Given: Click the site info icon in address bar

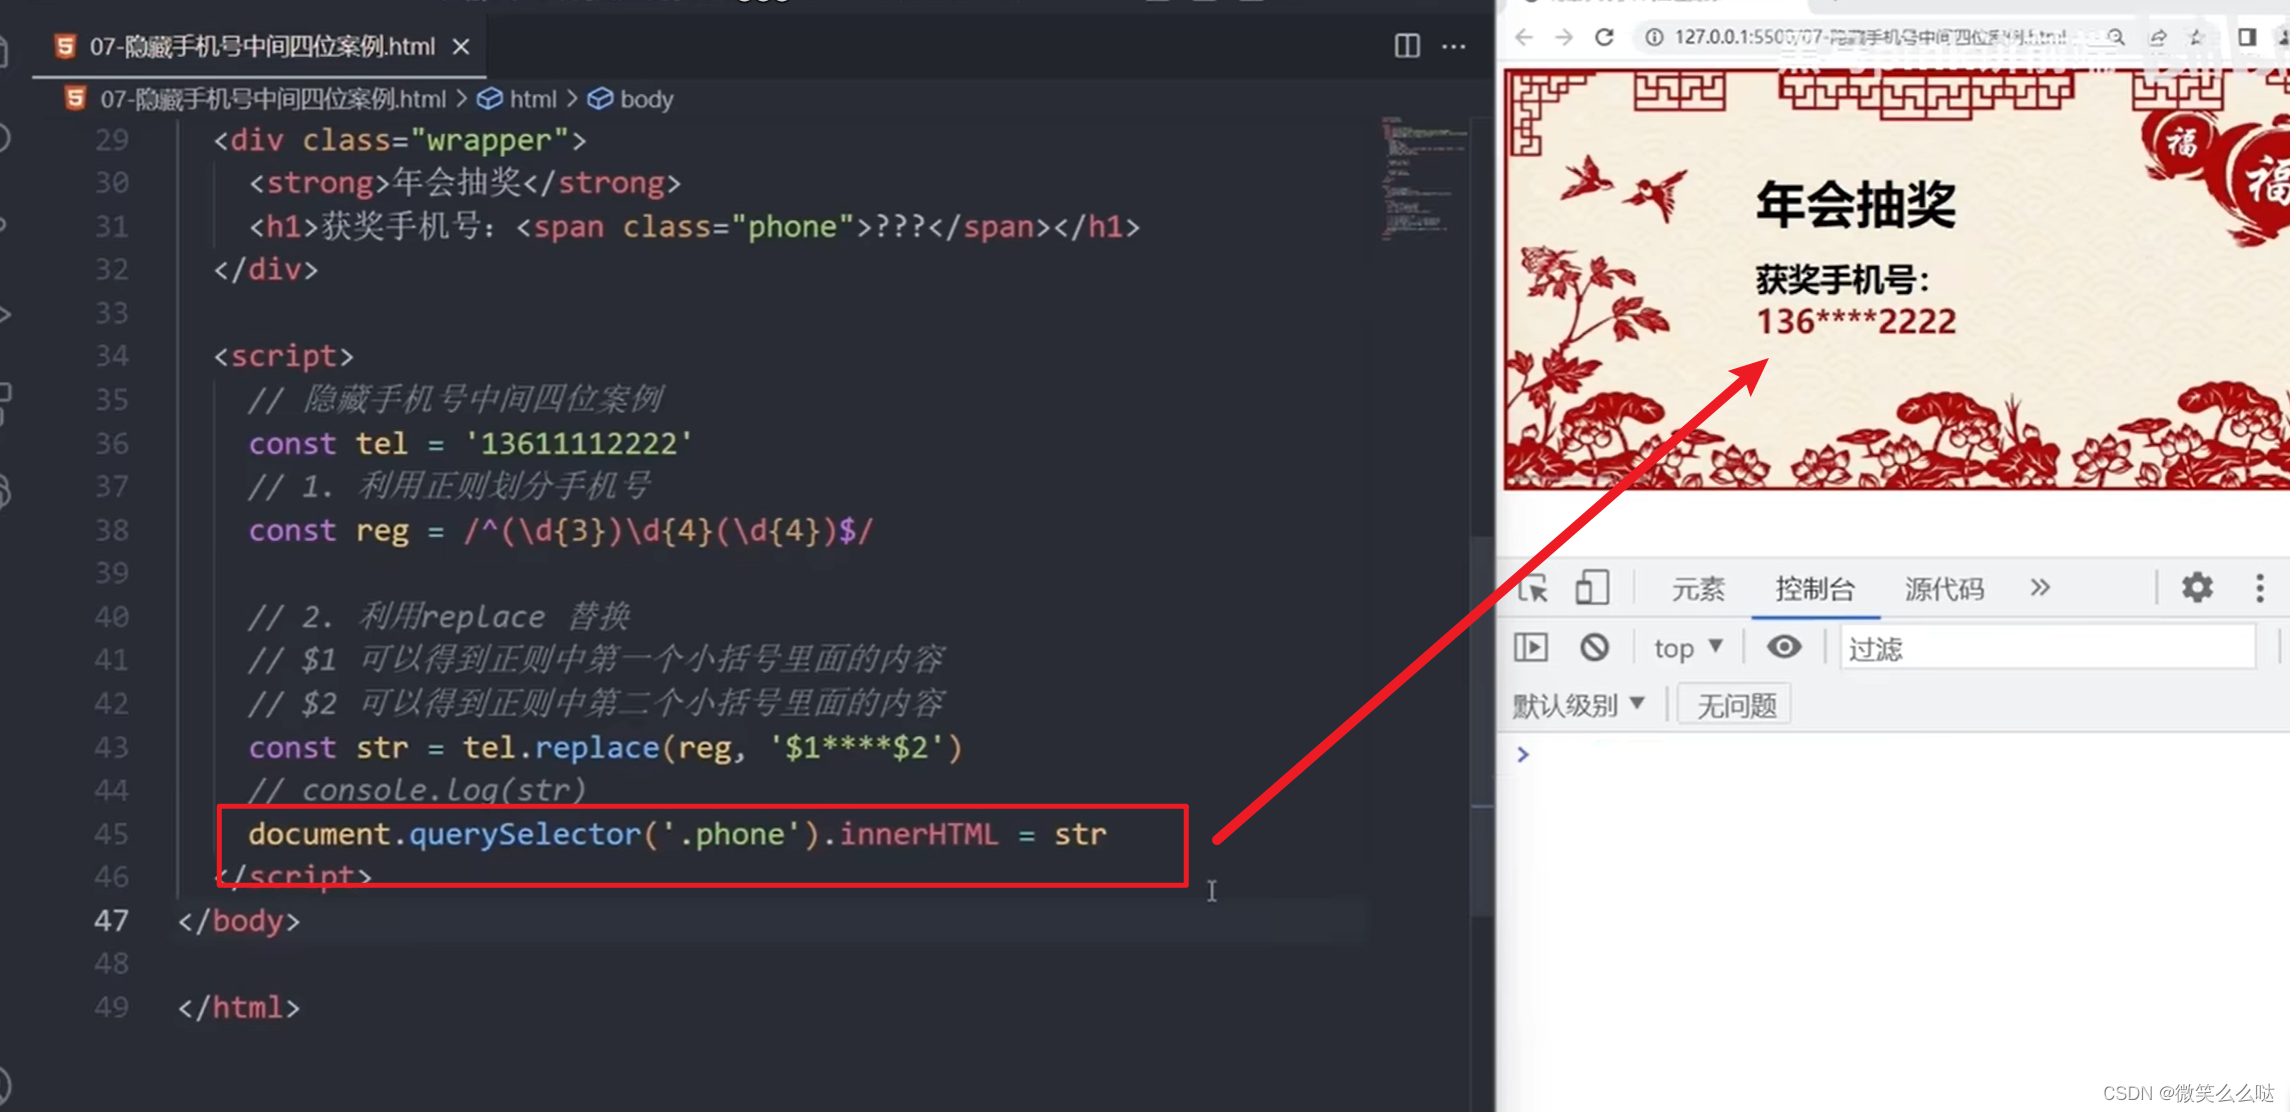Looking at the screenshot, I should click(x=1654, y=38).
